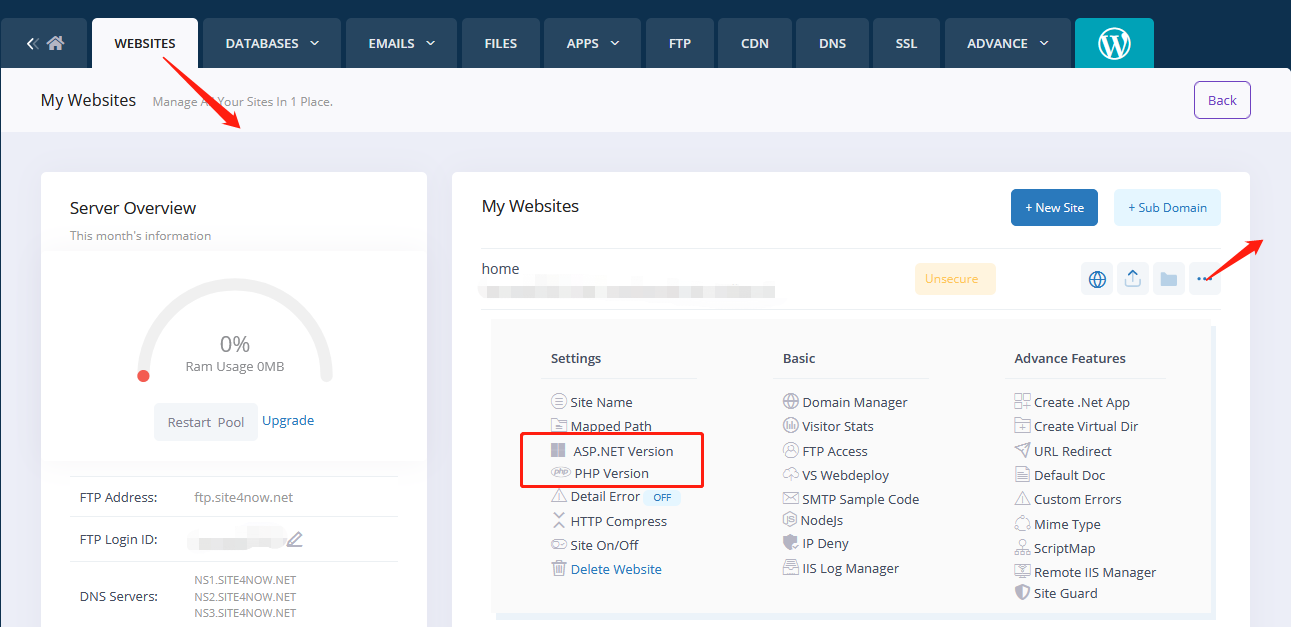Click the New Site button
This screenshot has width=1291, height=627.
[x=1053, y=208]
